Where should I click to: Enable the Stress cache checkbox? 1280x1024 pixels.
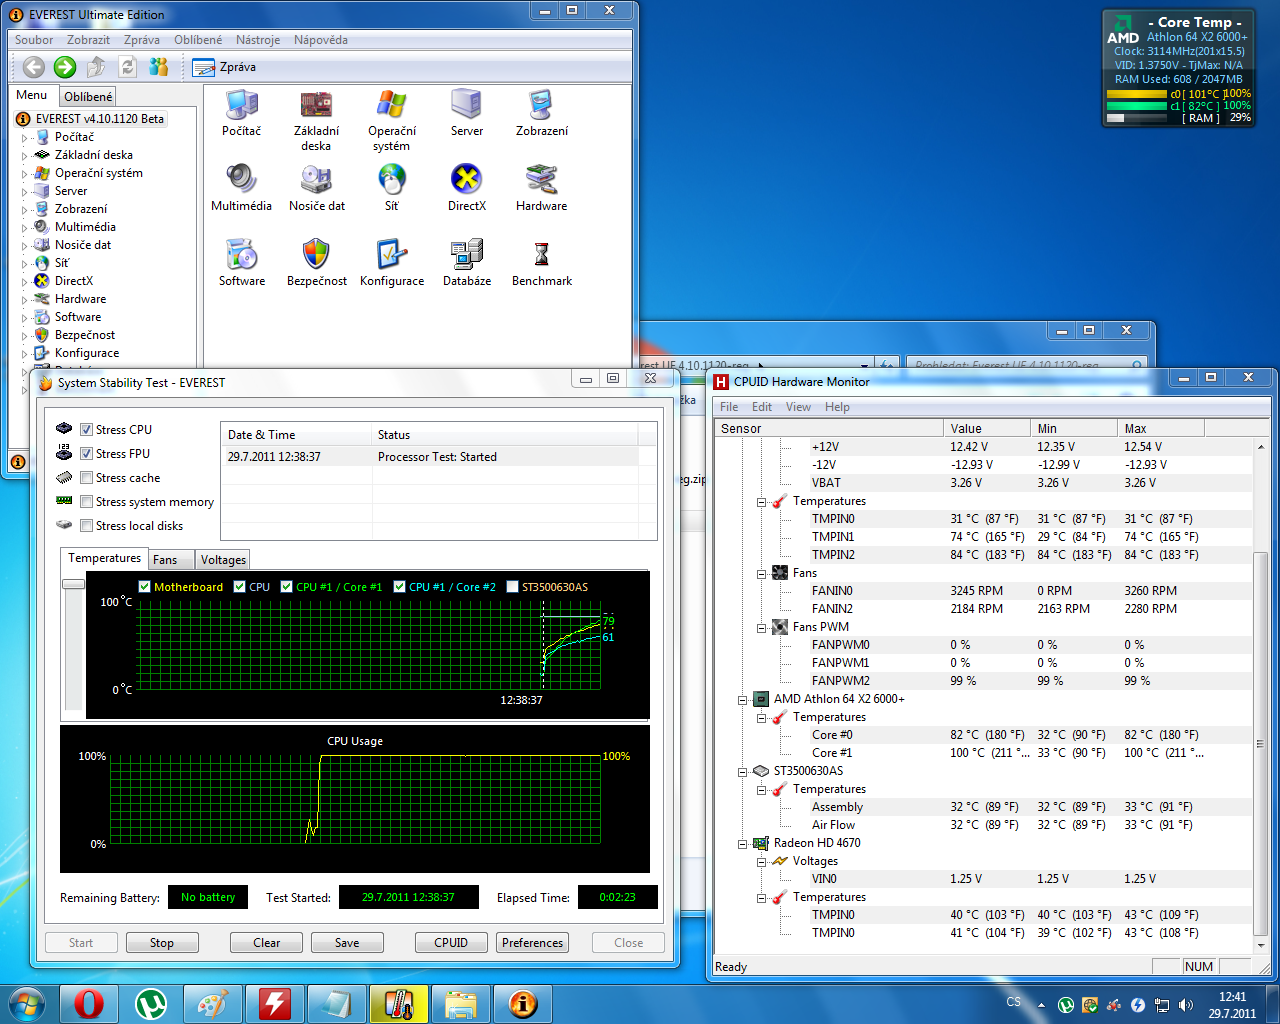86,478
